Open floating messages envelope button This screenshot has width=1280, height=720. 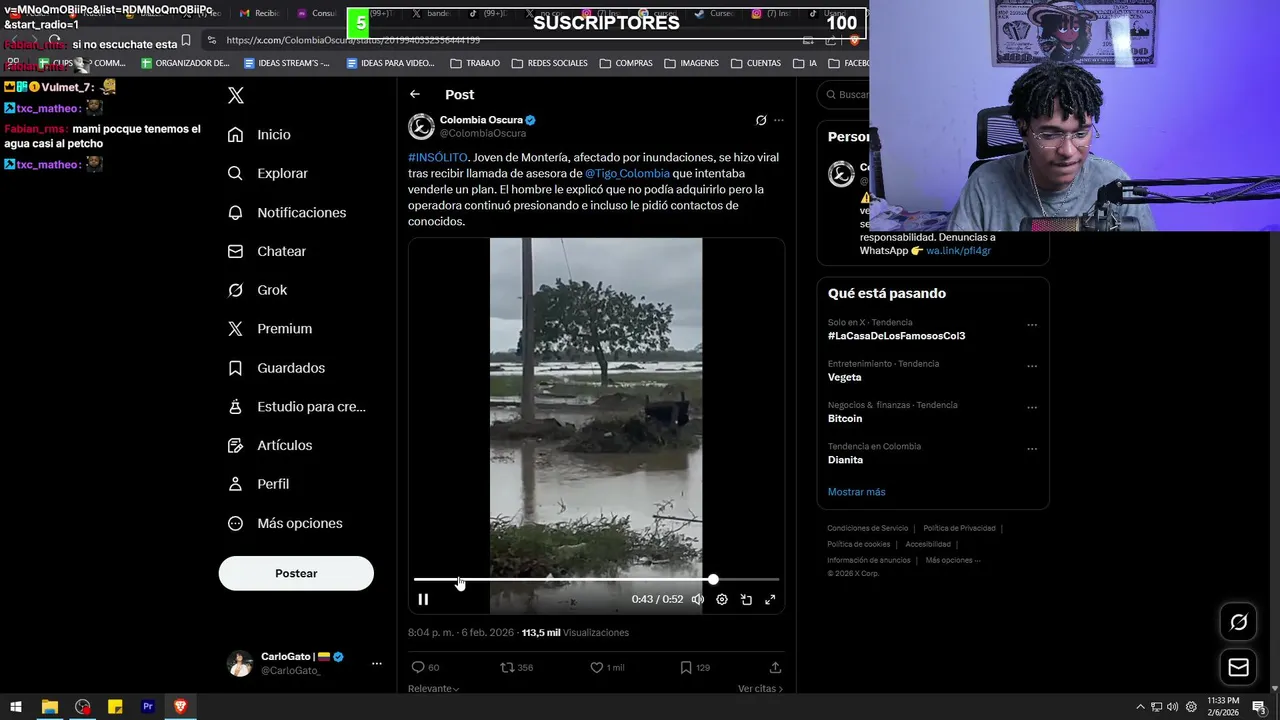pyautogui.click(x=1238, y=667)
